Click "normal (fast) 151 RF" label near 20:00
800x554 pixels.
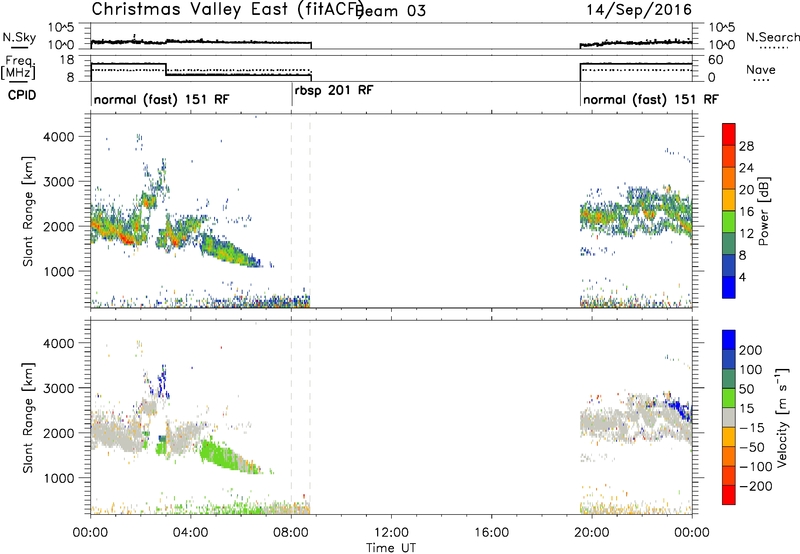(x=651, y=99)
